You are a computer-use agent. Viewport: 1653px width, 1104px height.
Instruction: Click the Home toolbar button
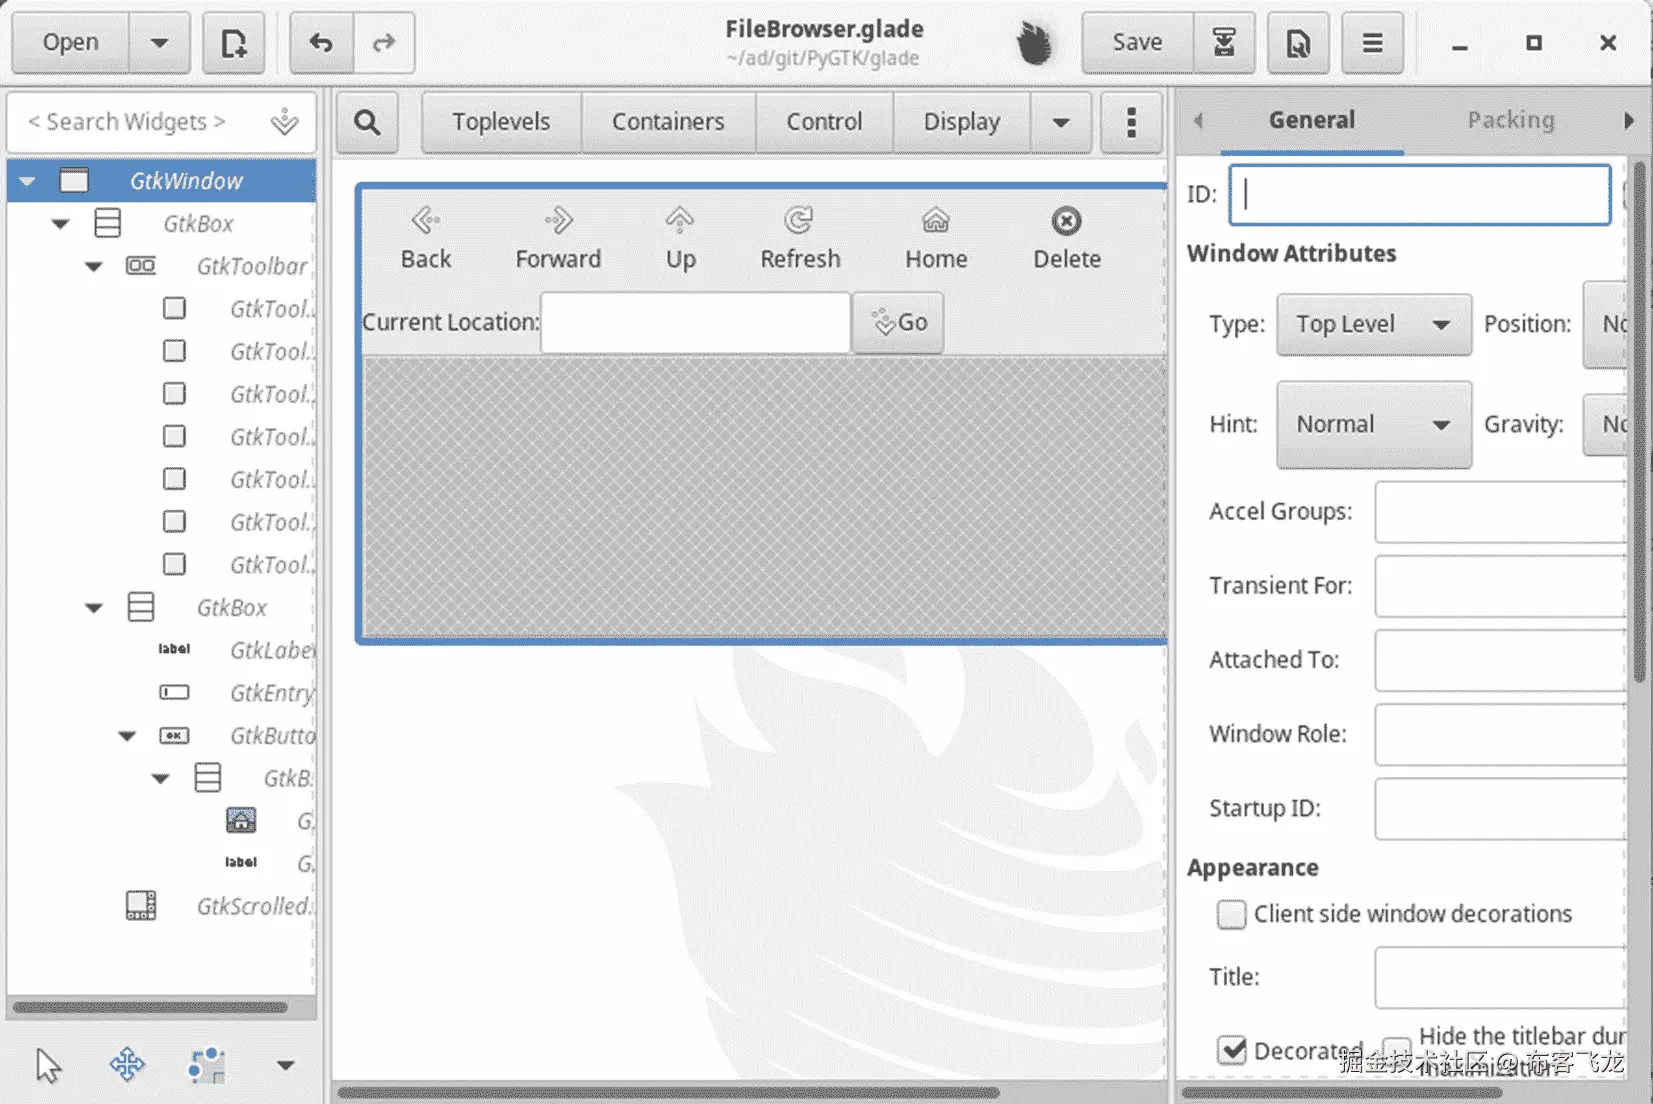[x=936, y=239]
